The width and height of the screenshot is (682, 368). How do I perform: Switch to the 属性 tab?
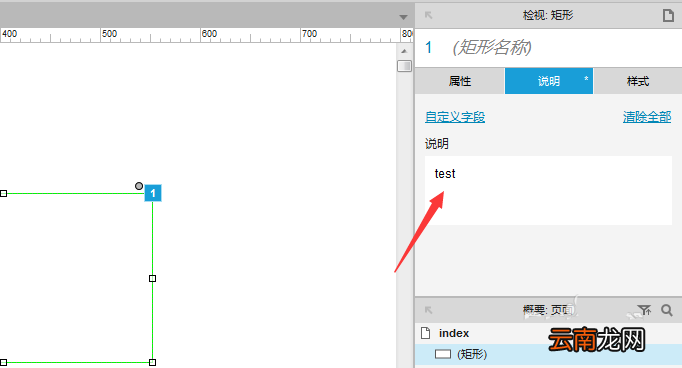point(460,81)
